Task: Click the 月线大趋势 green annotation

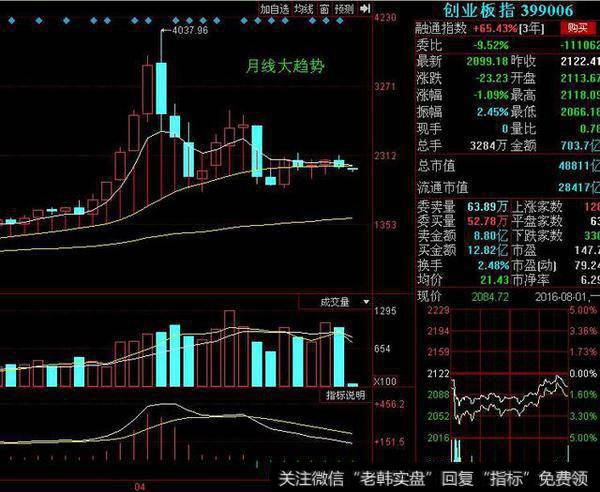Action: point(285,66)
